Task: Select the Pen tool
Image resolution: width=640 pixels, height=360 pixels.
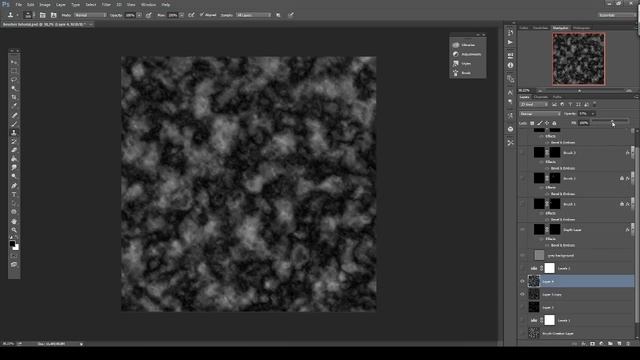Action: tap(14, 186)
